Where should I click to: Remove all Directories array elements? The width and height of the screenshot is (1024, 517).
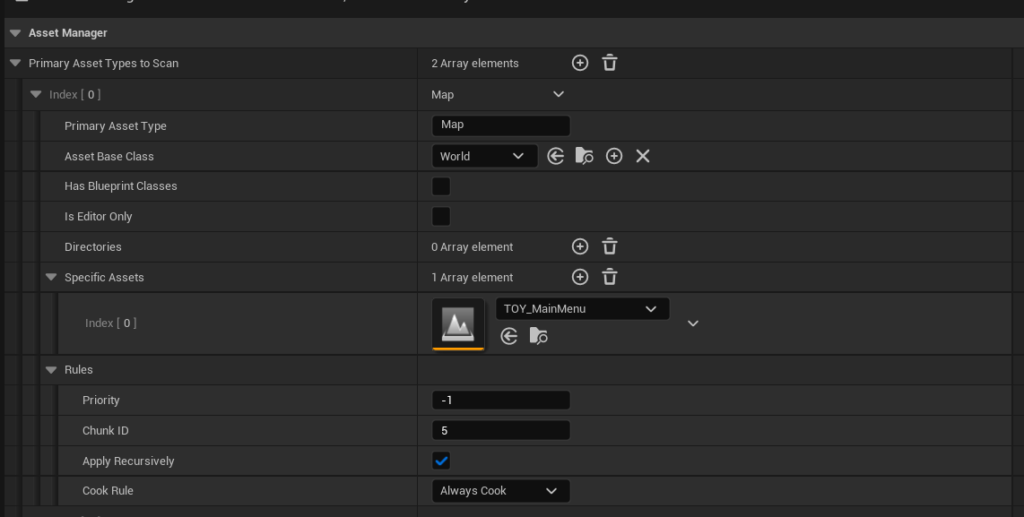tap(610, 247)
